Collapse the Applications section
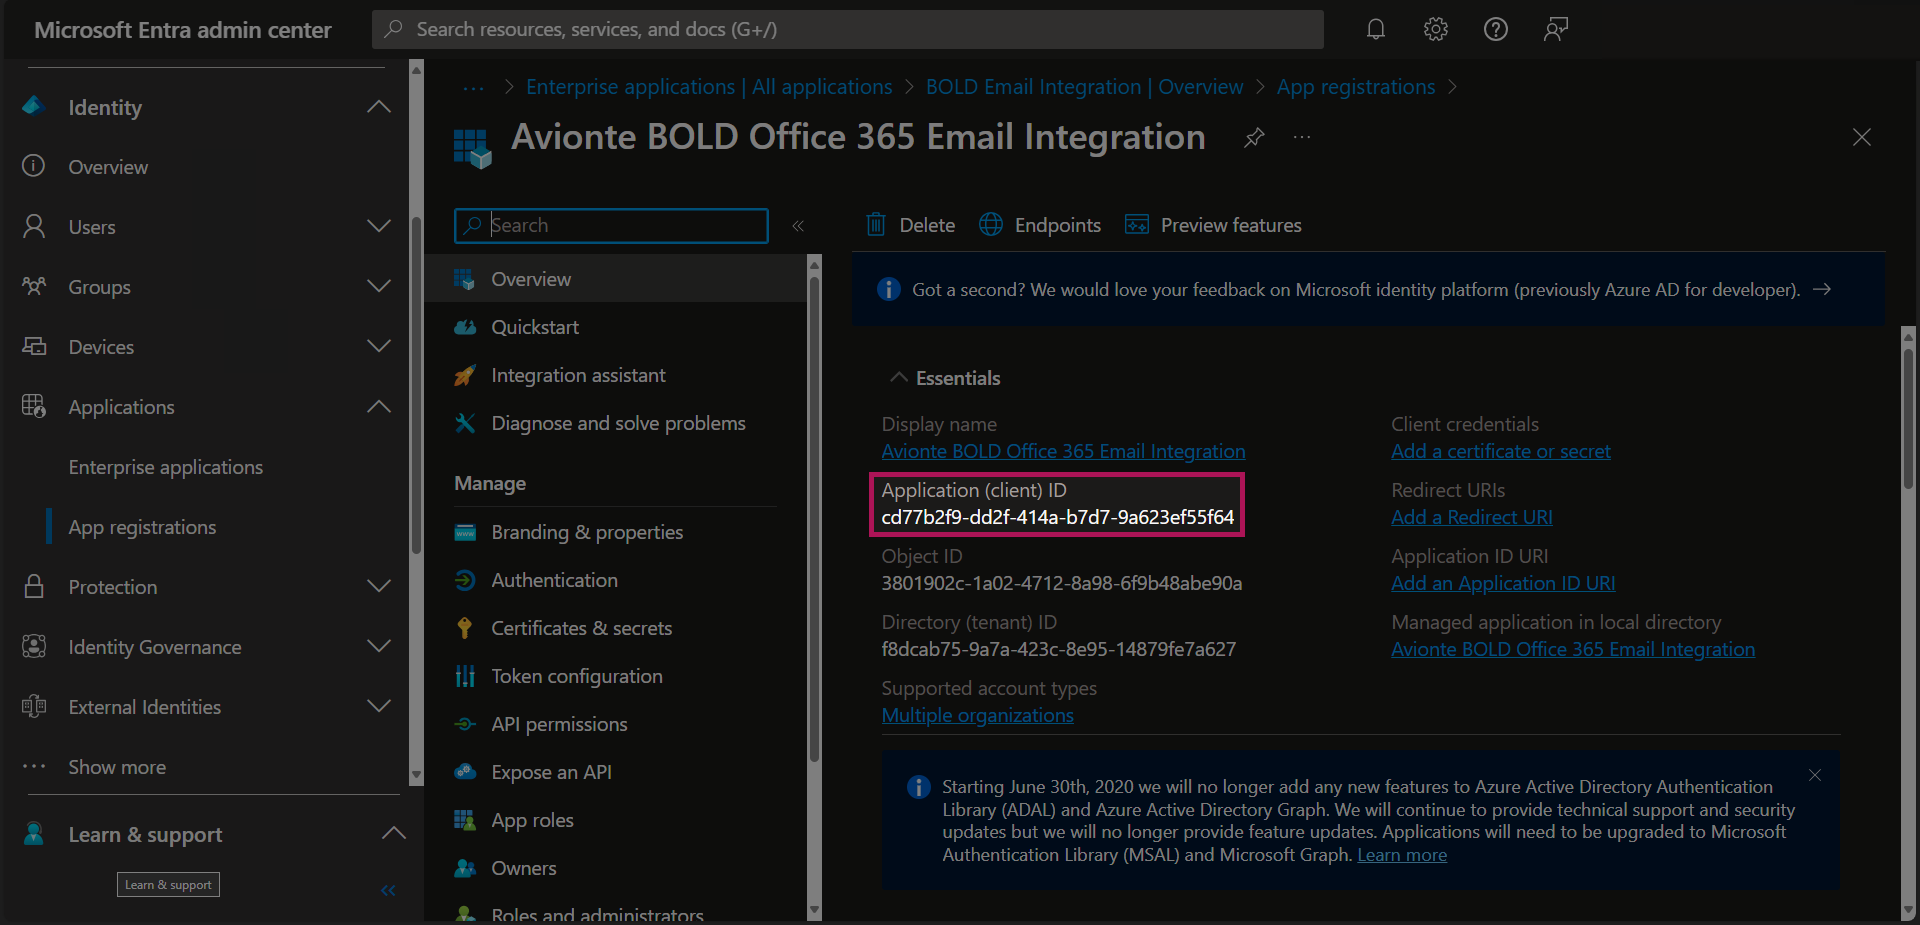This screenshot has width=1920, height=925. (378, 407)
